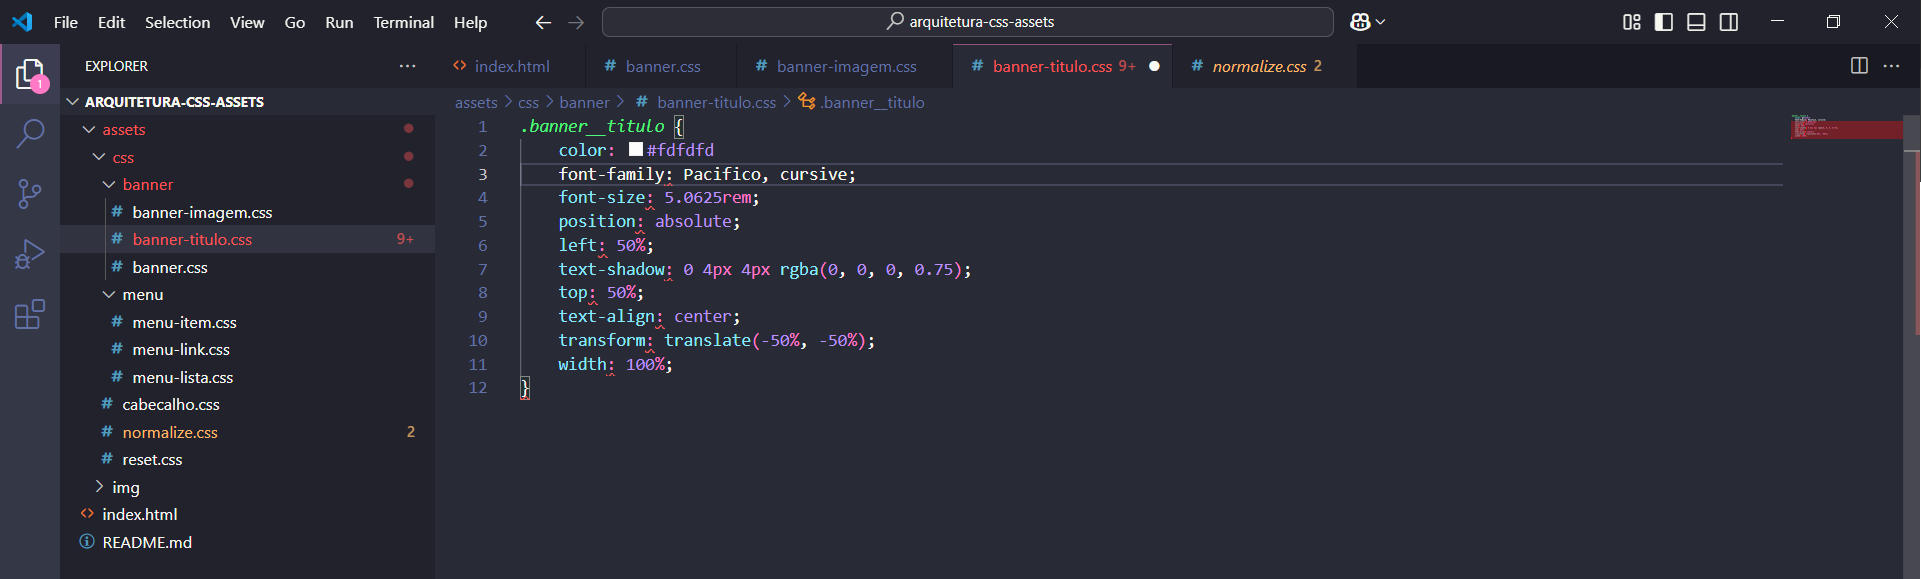The height and width of the screenshot is (579, 1921).
Task: Open menu-link.css file
Action: 248,350
